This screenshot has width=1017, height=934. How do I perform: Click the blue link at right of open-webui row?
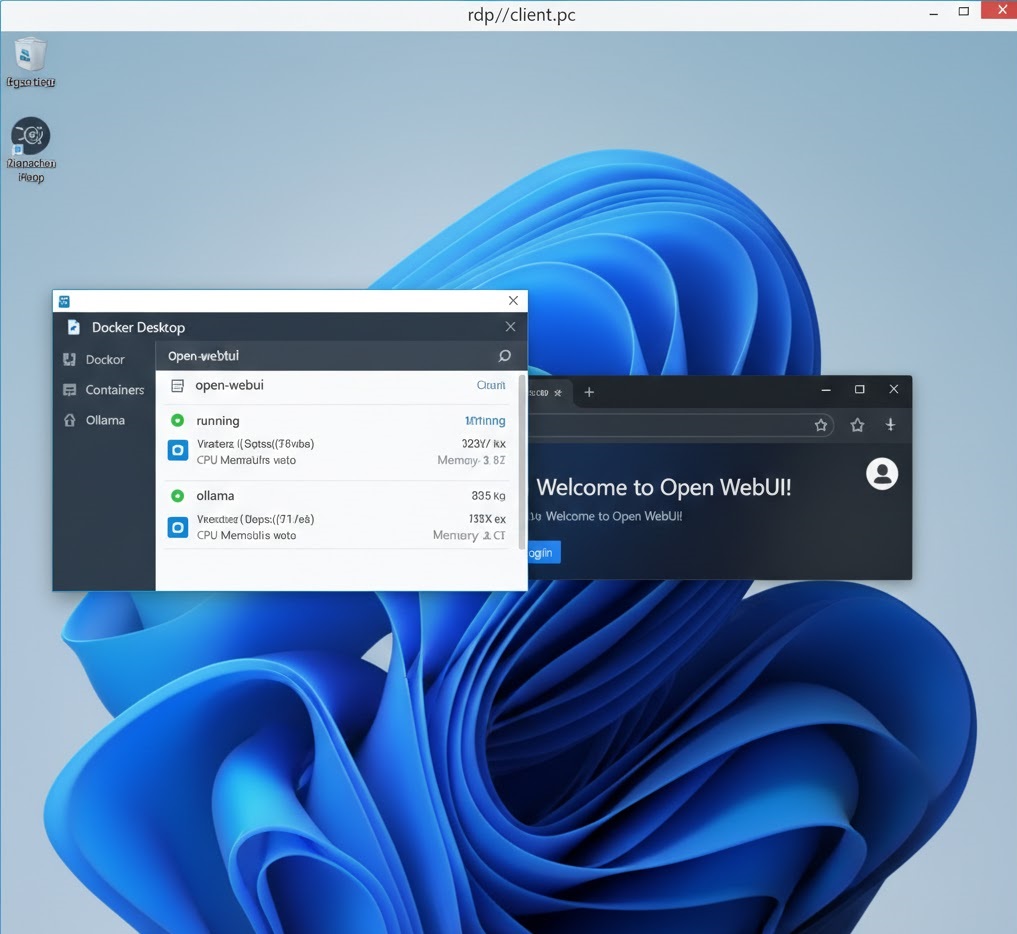point(491,385)
